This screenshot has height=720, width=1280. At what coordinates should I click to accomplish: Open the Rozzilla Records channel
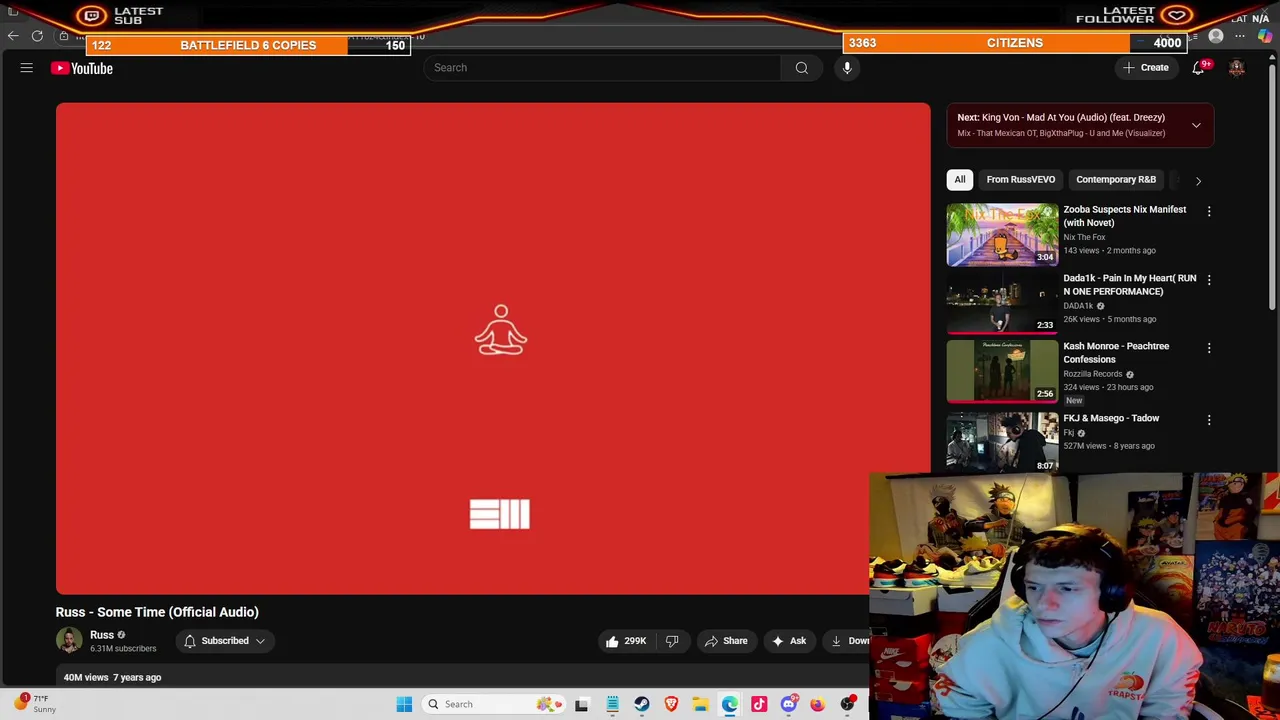(1092, 374)
